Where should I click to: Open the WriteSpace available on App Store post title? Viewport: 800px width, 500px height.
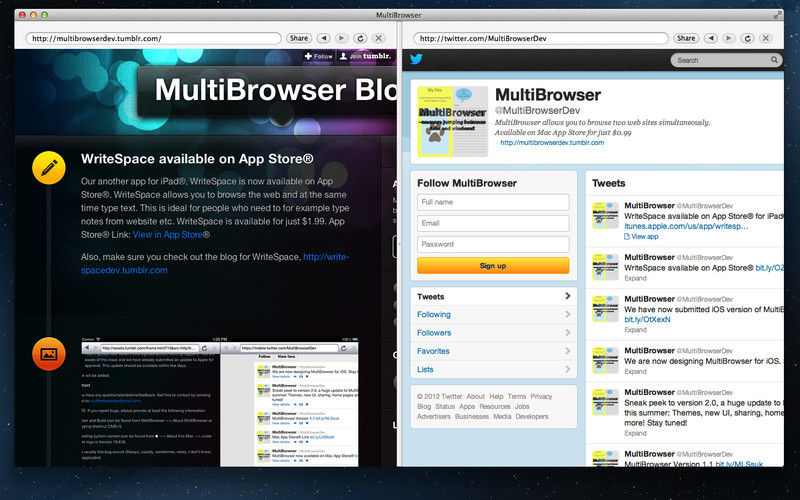(x=197, y=159)
